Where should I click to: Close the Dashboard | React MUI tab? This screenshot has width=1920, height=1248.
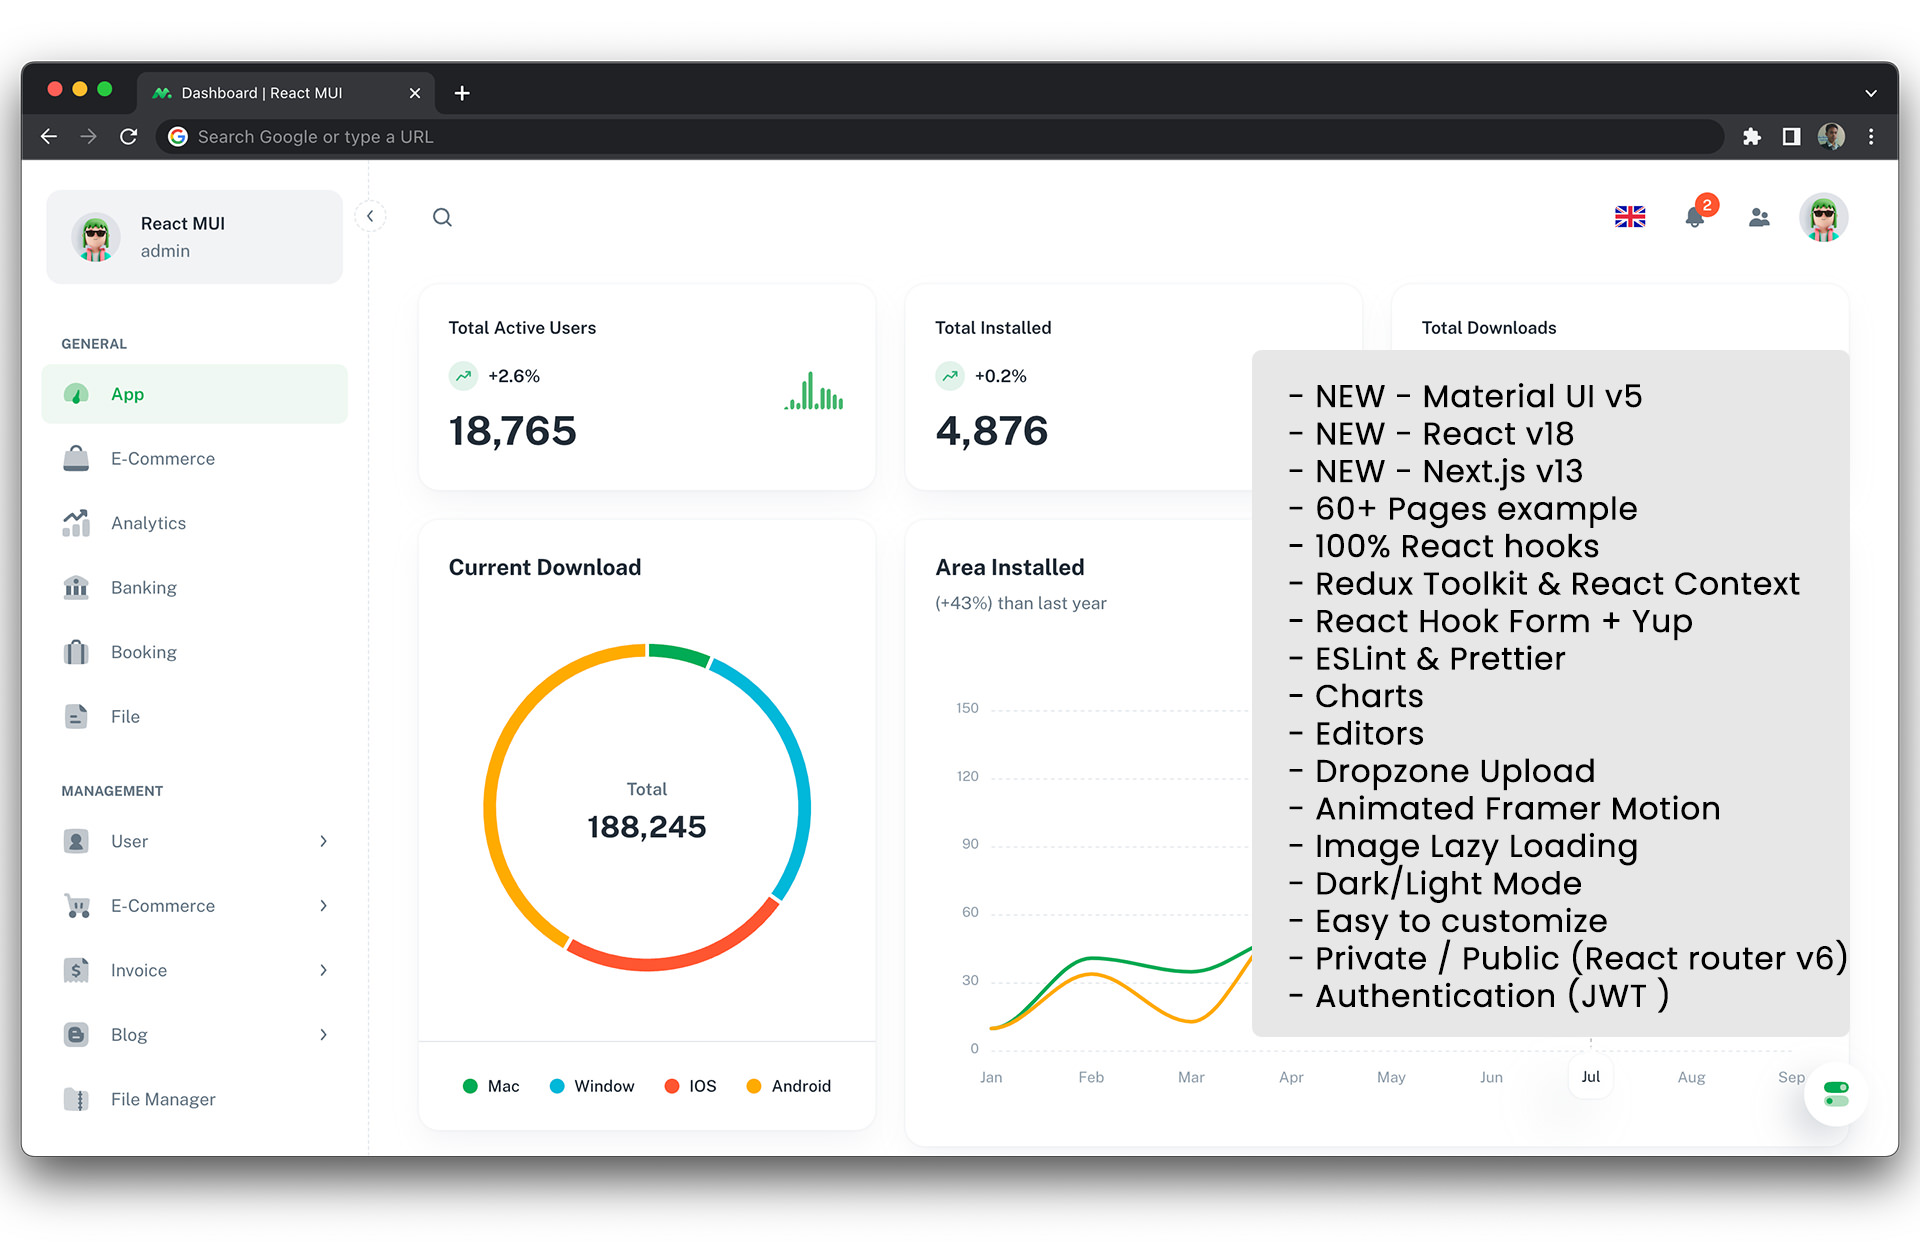[x=415, y=93]
